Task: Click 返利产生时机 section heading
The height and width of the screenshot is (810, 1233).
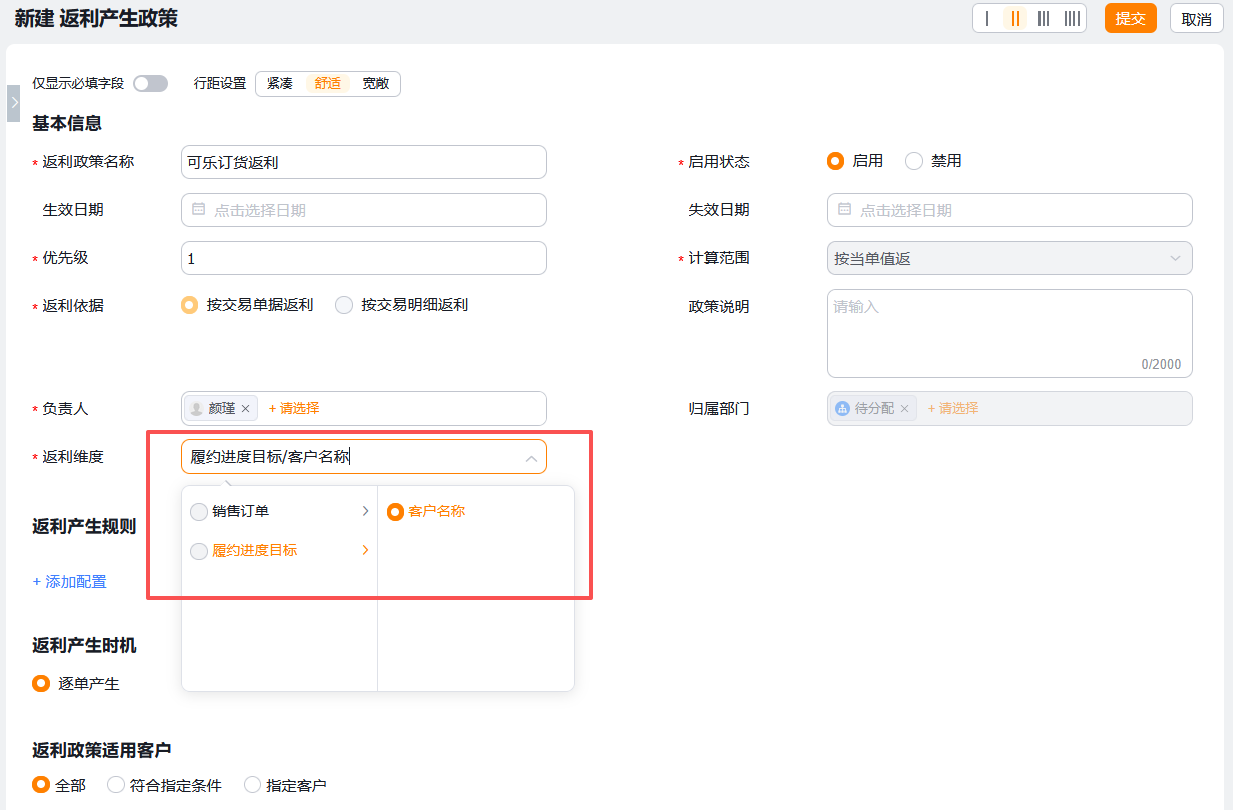Action: (x=84, y=645)
